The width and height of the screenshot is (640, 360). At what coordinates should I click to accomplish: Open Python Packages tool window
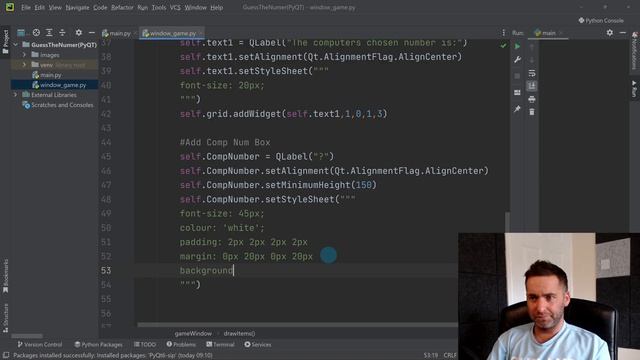point(98,344)
